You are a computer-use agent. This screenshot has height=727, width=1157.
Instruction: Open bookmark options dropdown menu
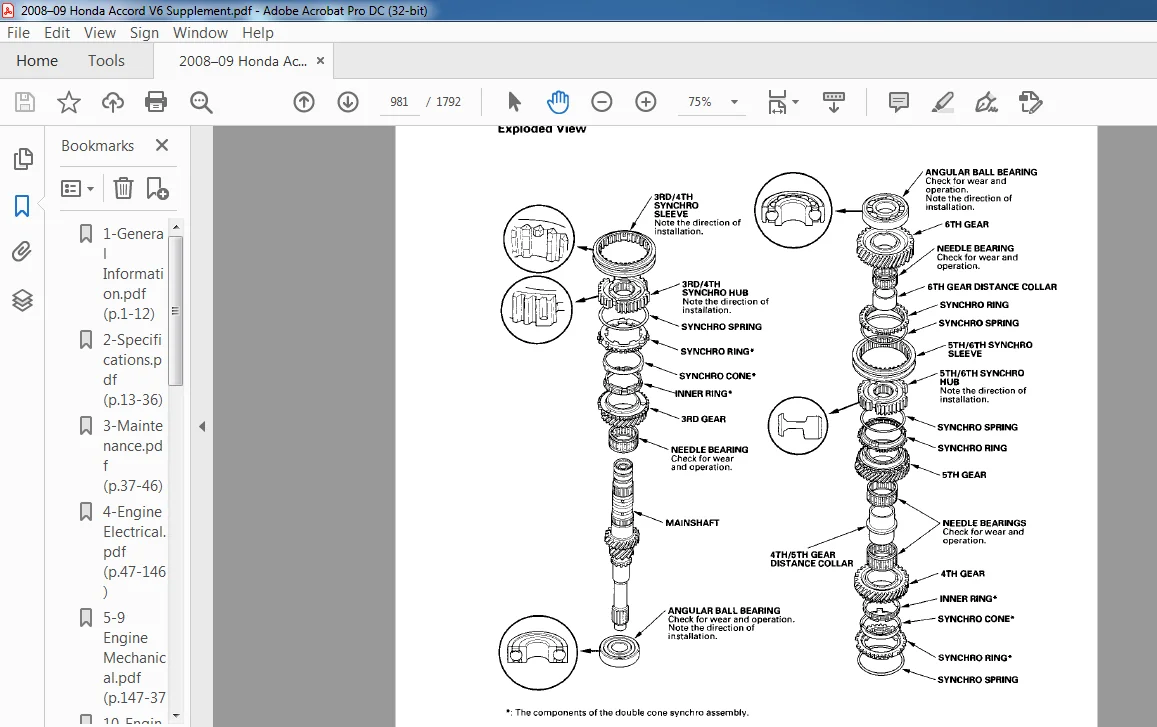[x=77, y=189]
